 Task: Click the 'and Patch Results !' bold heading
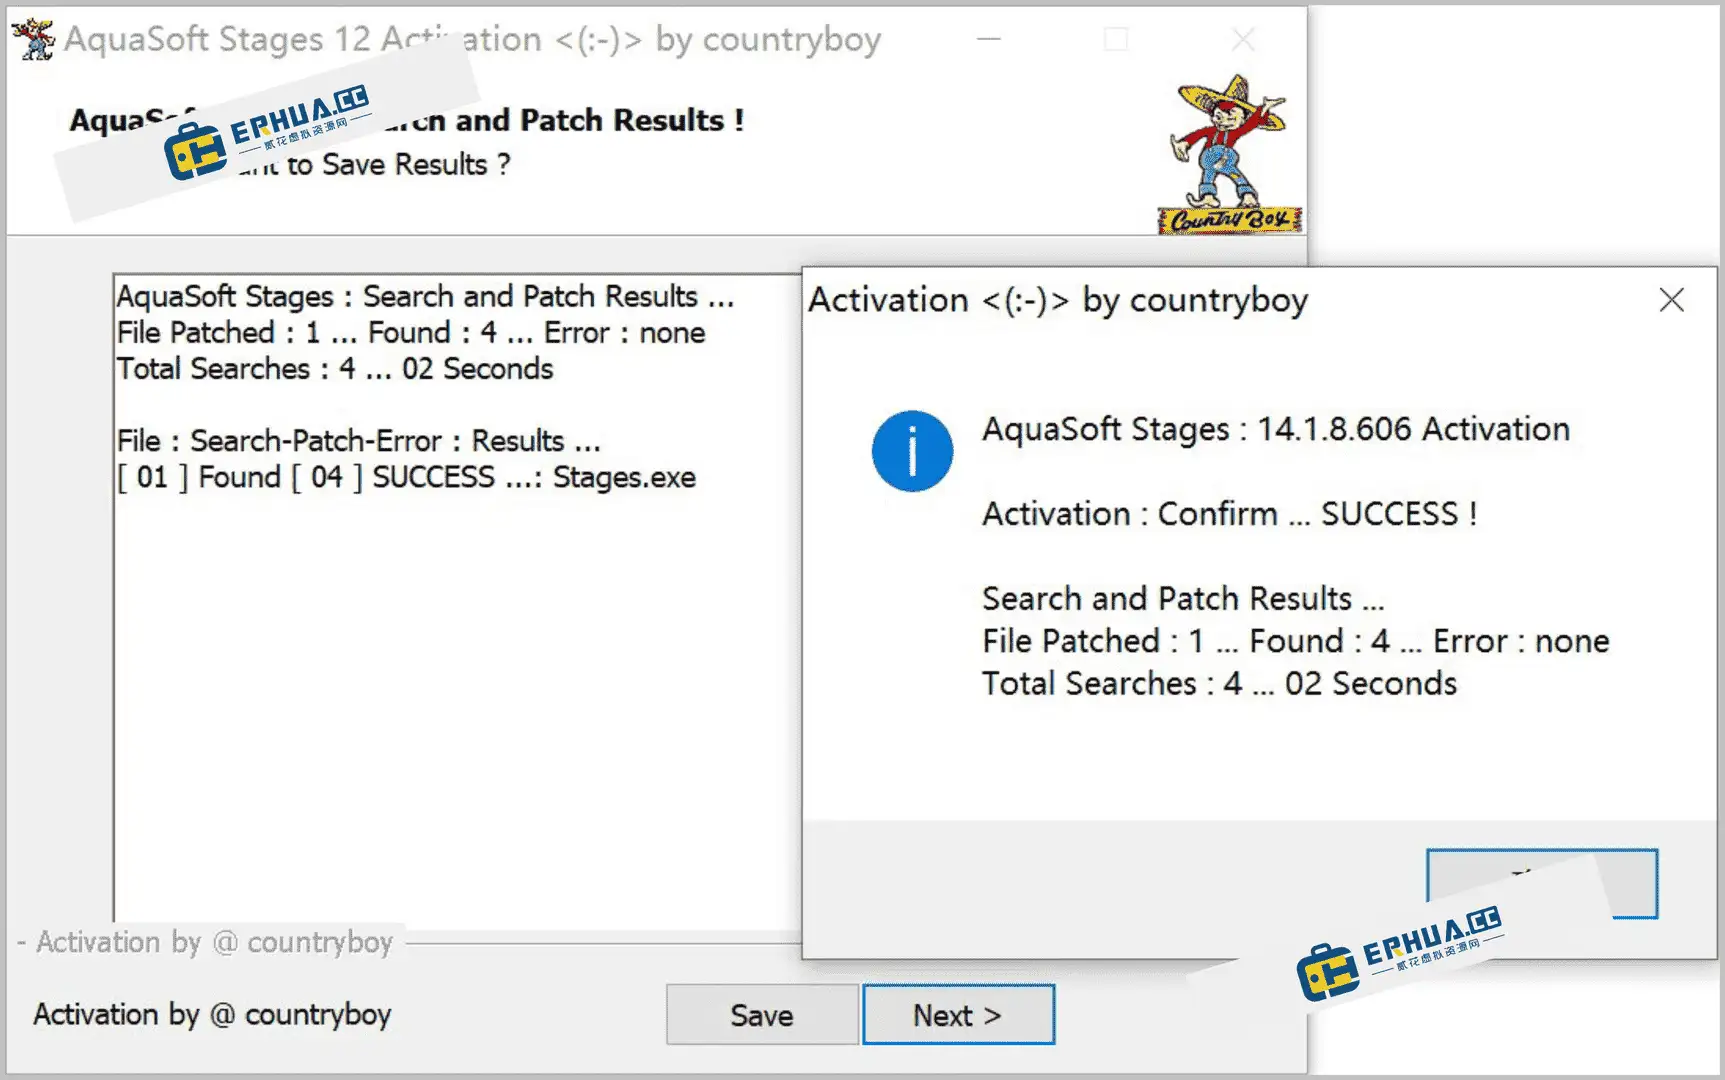[x=600, y=120]
